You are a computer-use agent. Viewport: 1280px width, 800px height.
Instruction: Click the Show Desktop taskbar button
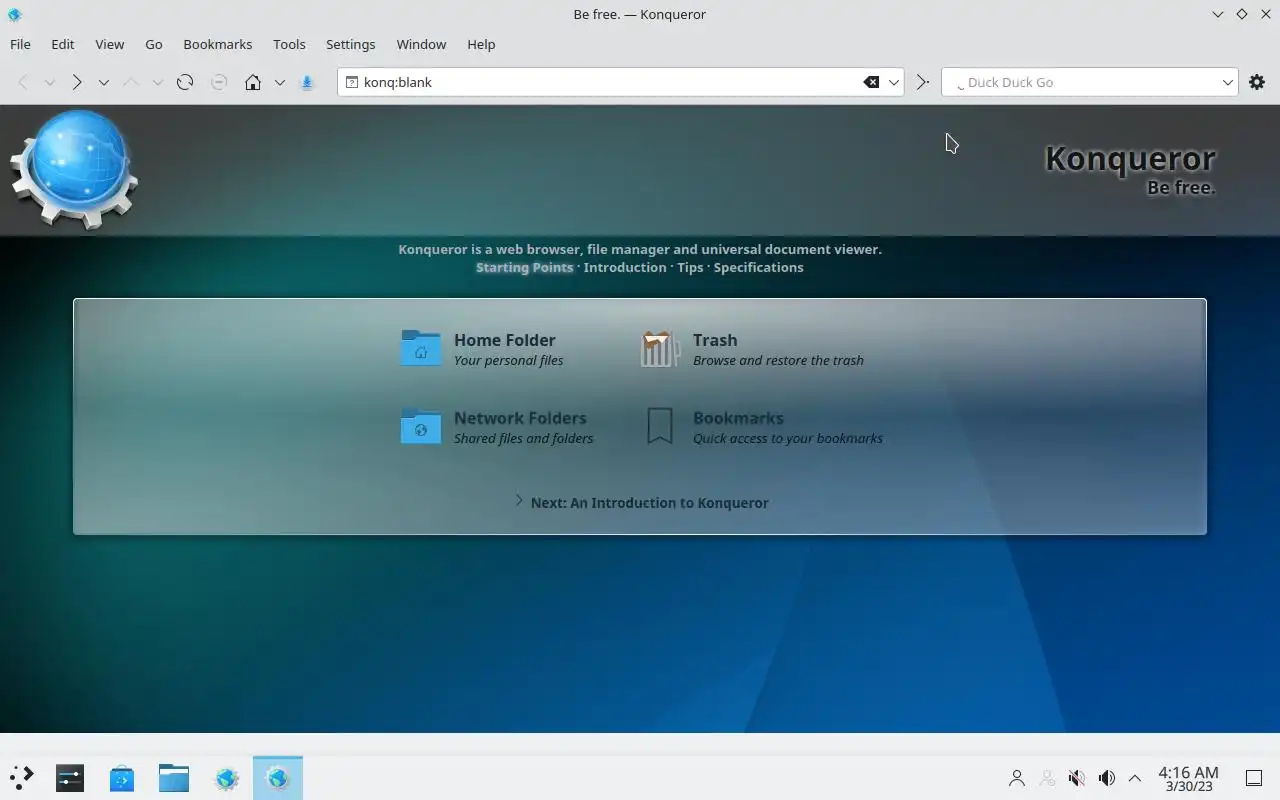pos(1254,778)
